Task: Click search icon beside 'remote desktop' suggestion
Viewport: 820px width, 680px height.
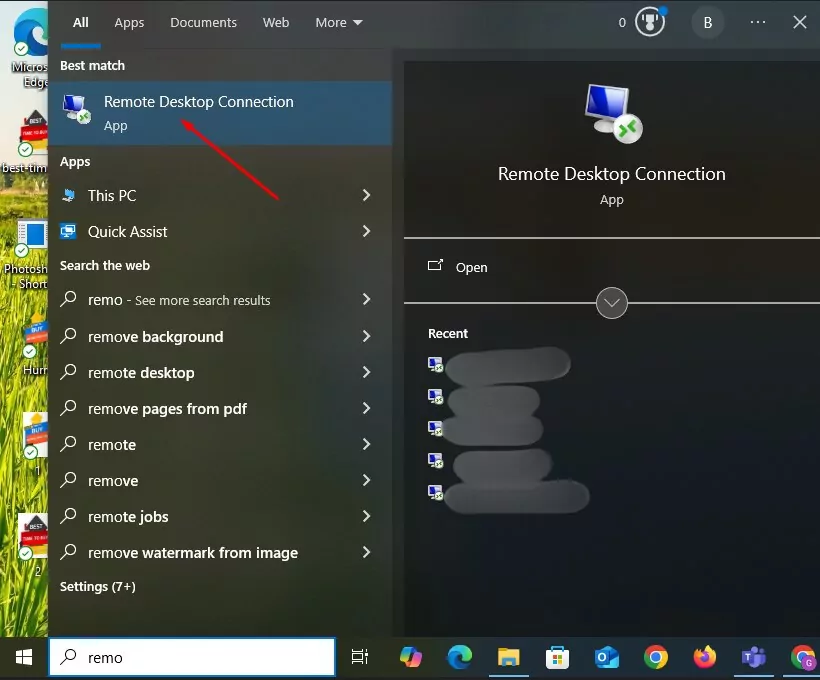Action: click(69, 372)
